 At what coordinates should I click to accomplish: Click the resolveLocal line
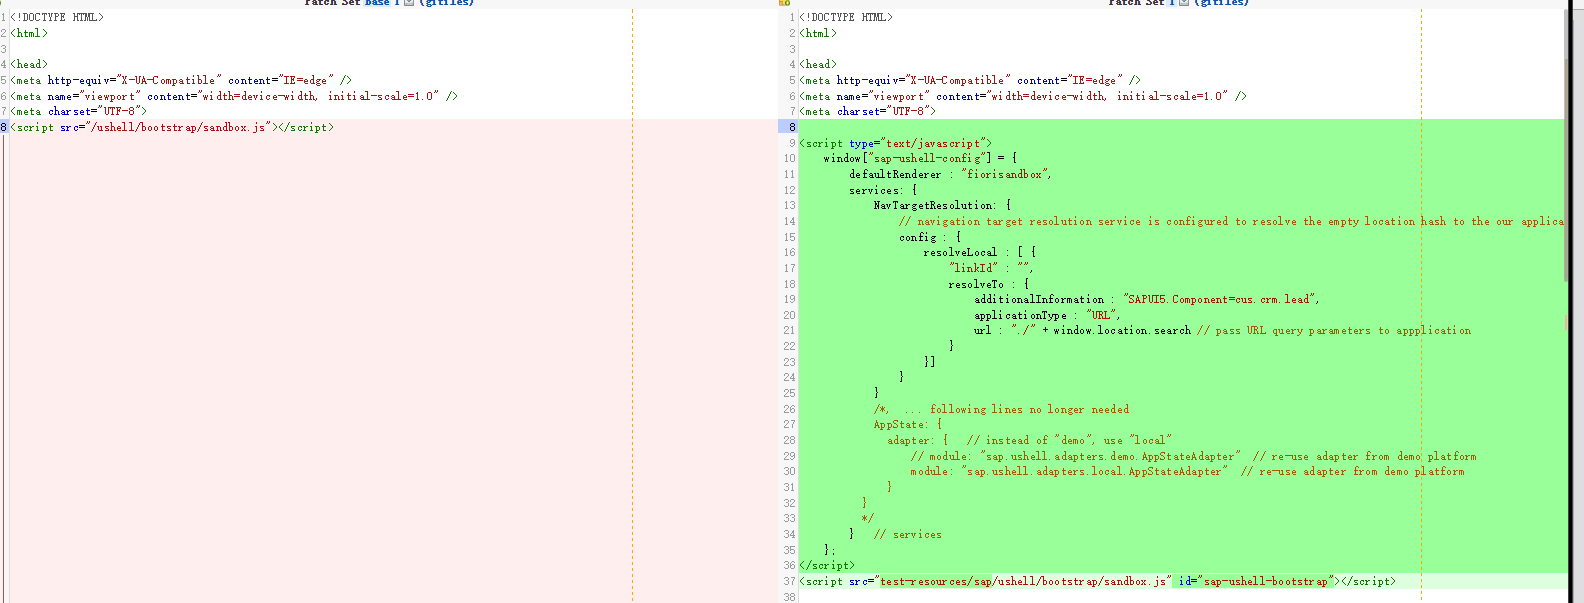coord(980,252)
